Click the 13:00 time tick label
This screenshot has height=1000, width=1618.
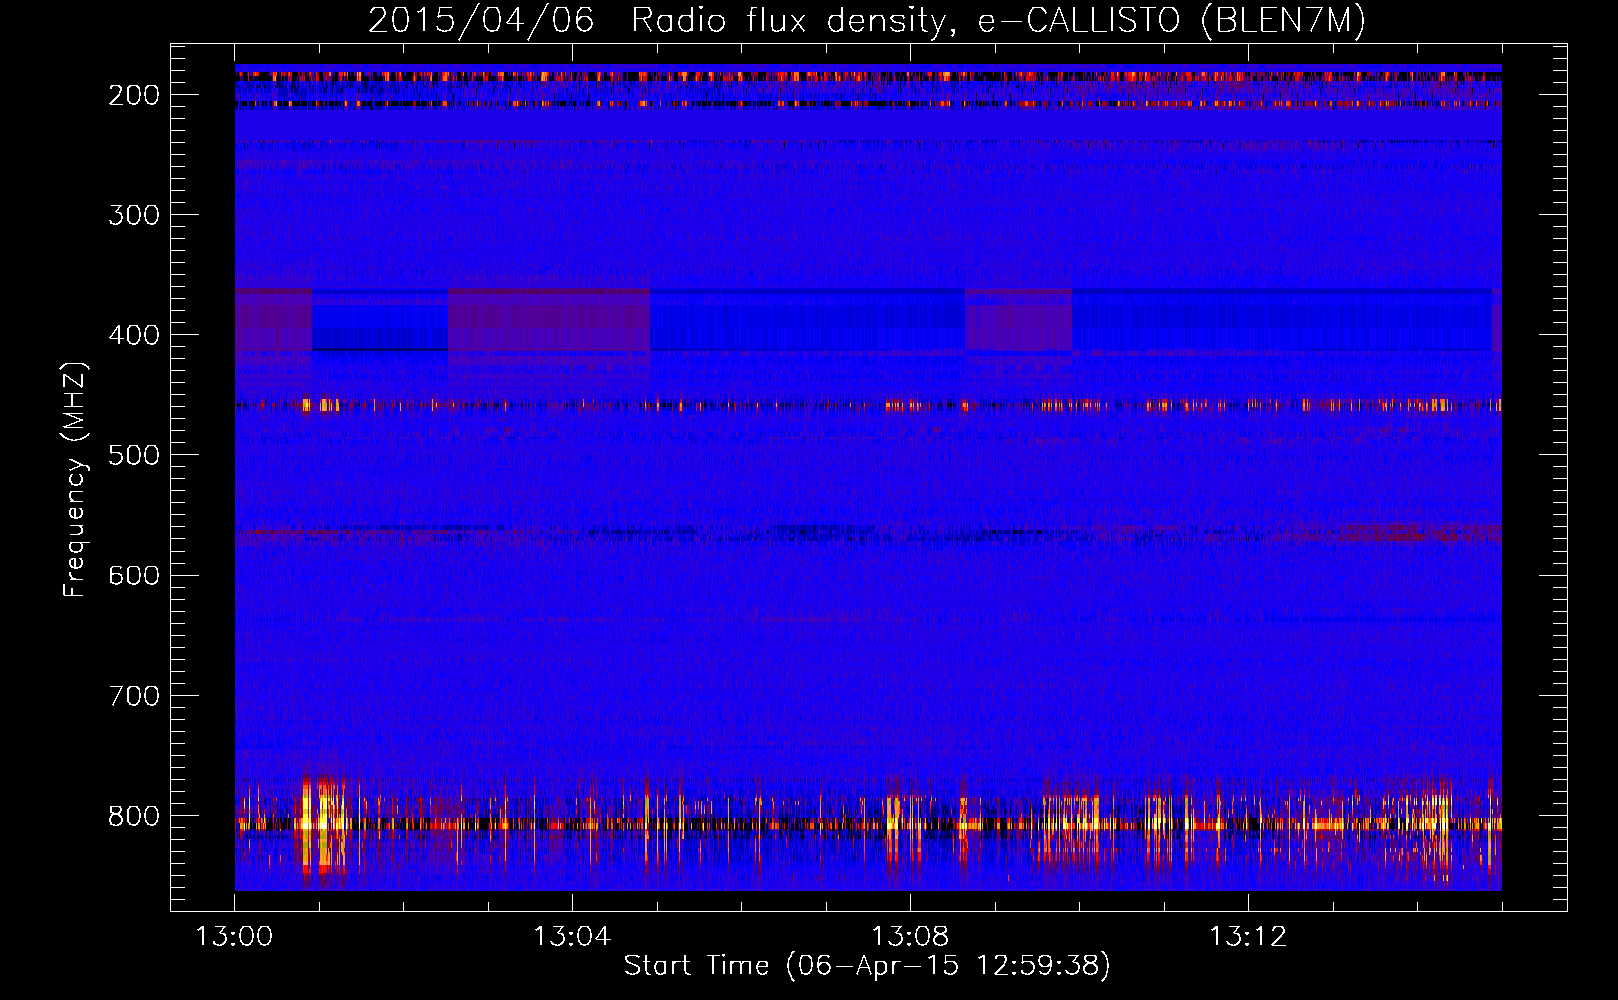coord(234,937)
